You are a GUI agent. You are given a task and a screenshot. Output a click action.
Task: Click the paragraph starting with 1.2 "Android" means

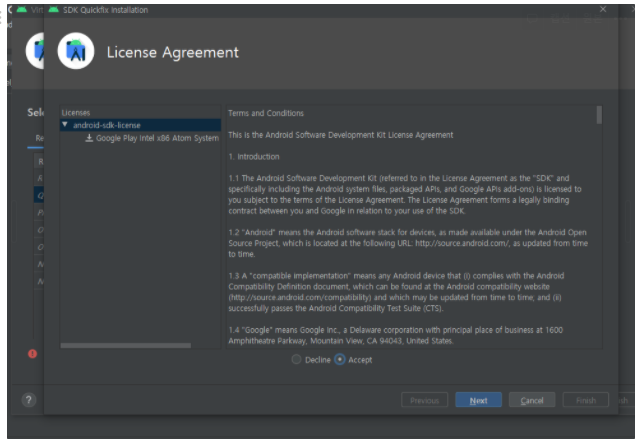[408, 243]
